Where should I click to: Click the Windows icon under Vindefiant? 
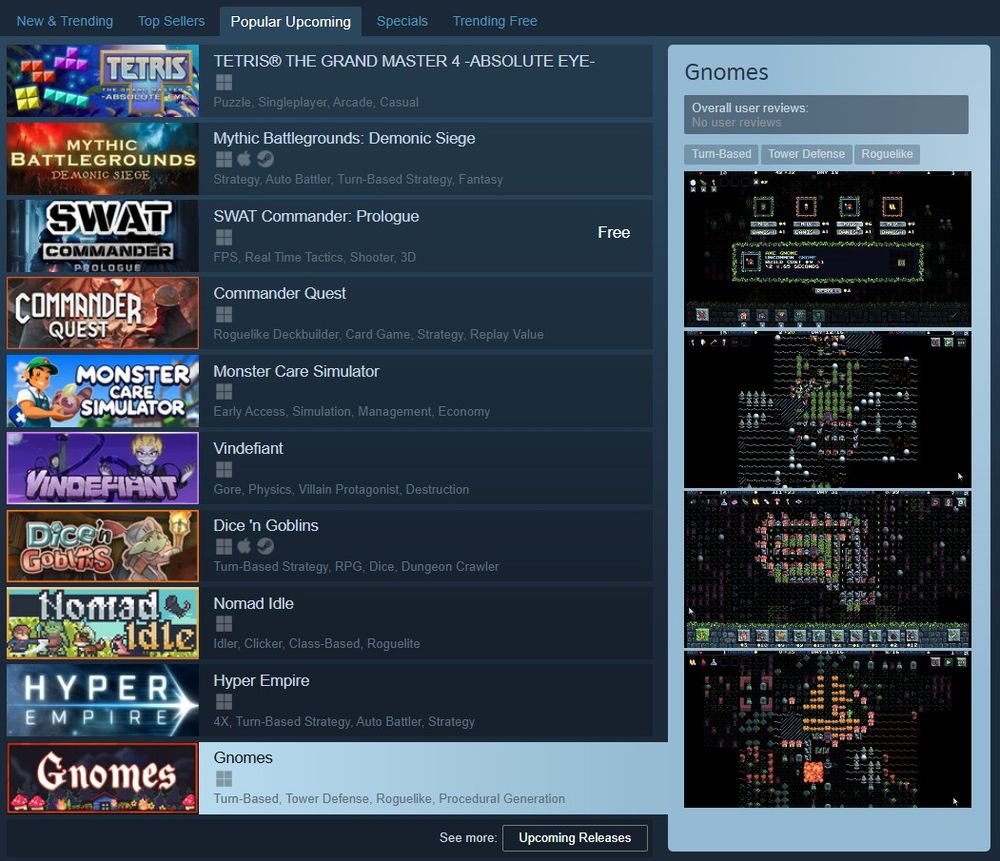point(224,469)
